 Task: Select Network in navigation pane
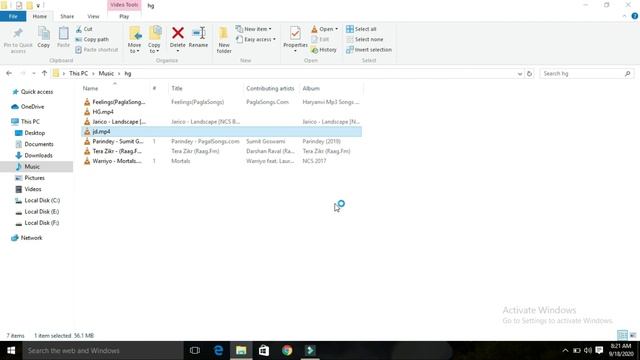(27, 238)
